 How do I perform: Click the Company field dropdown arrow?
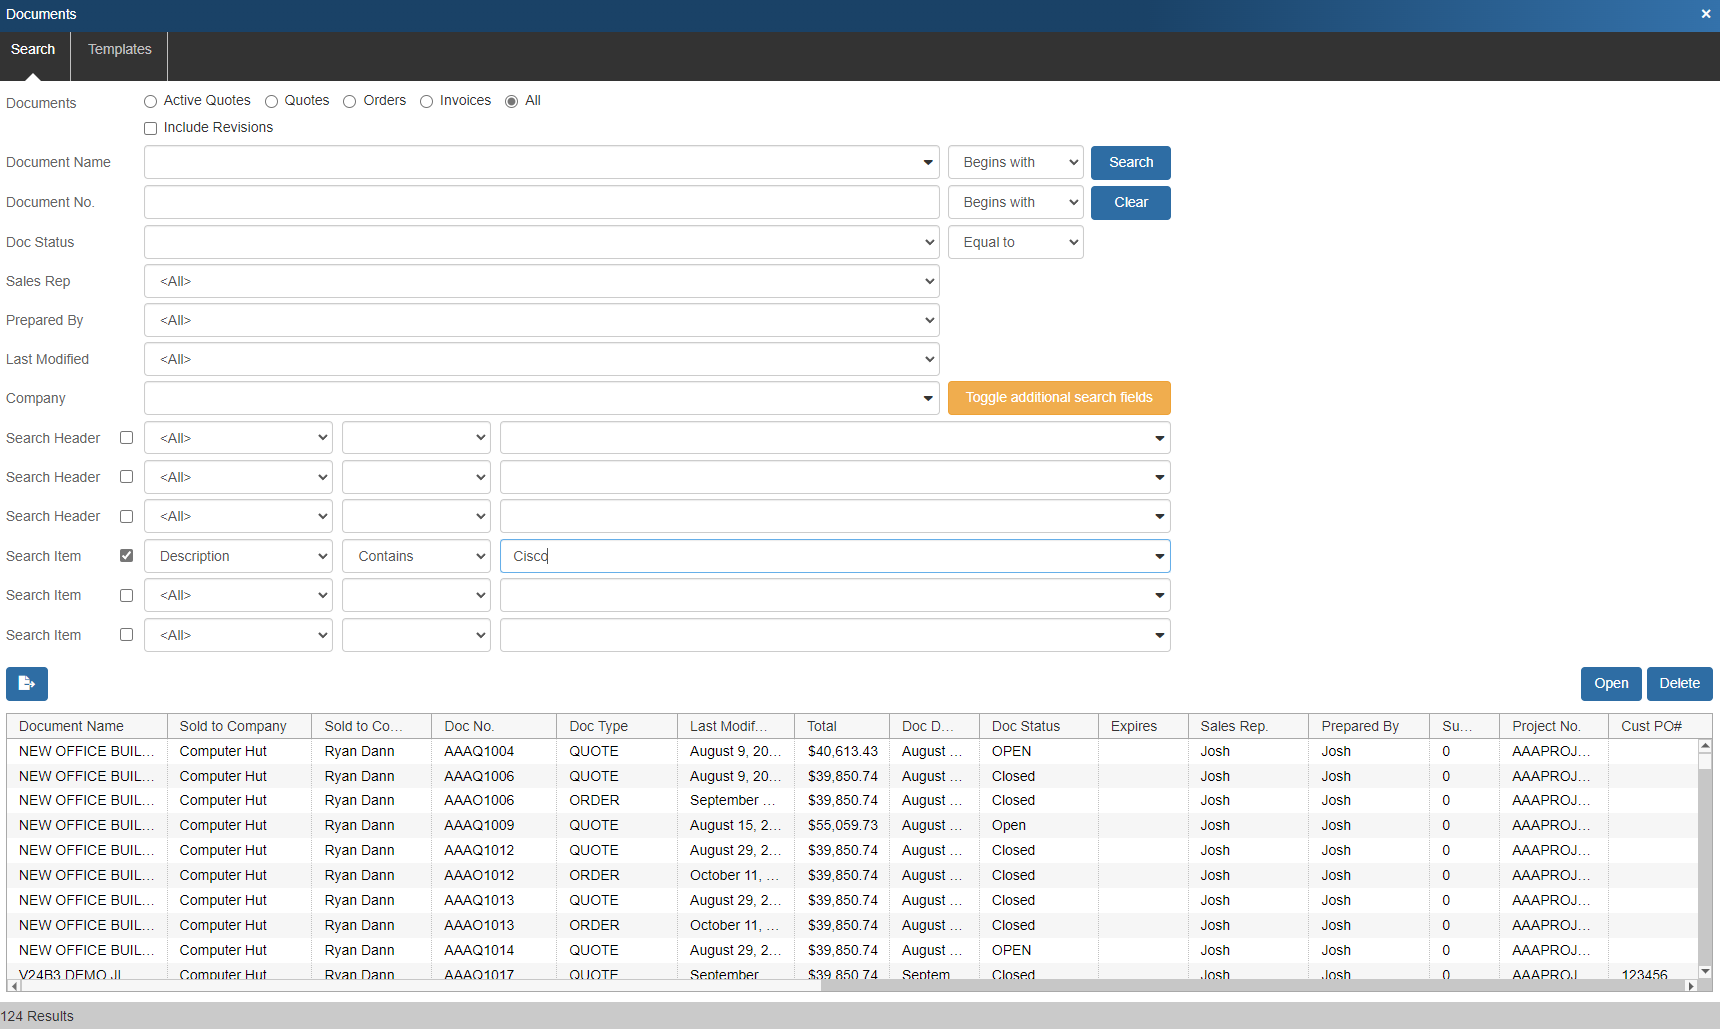click(927, 399)
